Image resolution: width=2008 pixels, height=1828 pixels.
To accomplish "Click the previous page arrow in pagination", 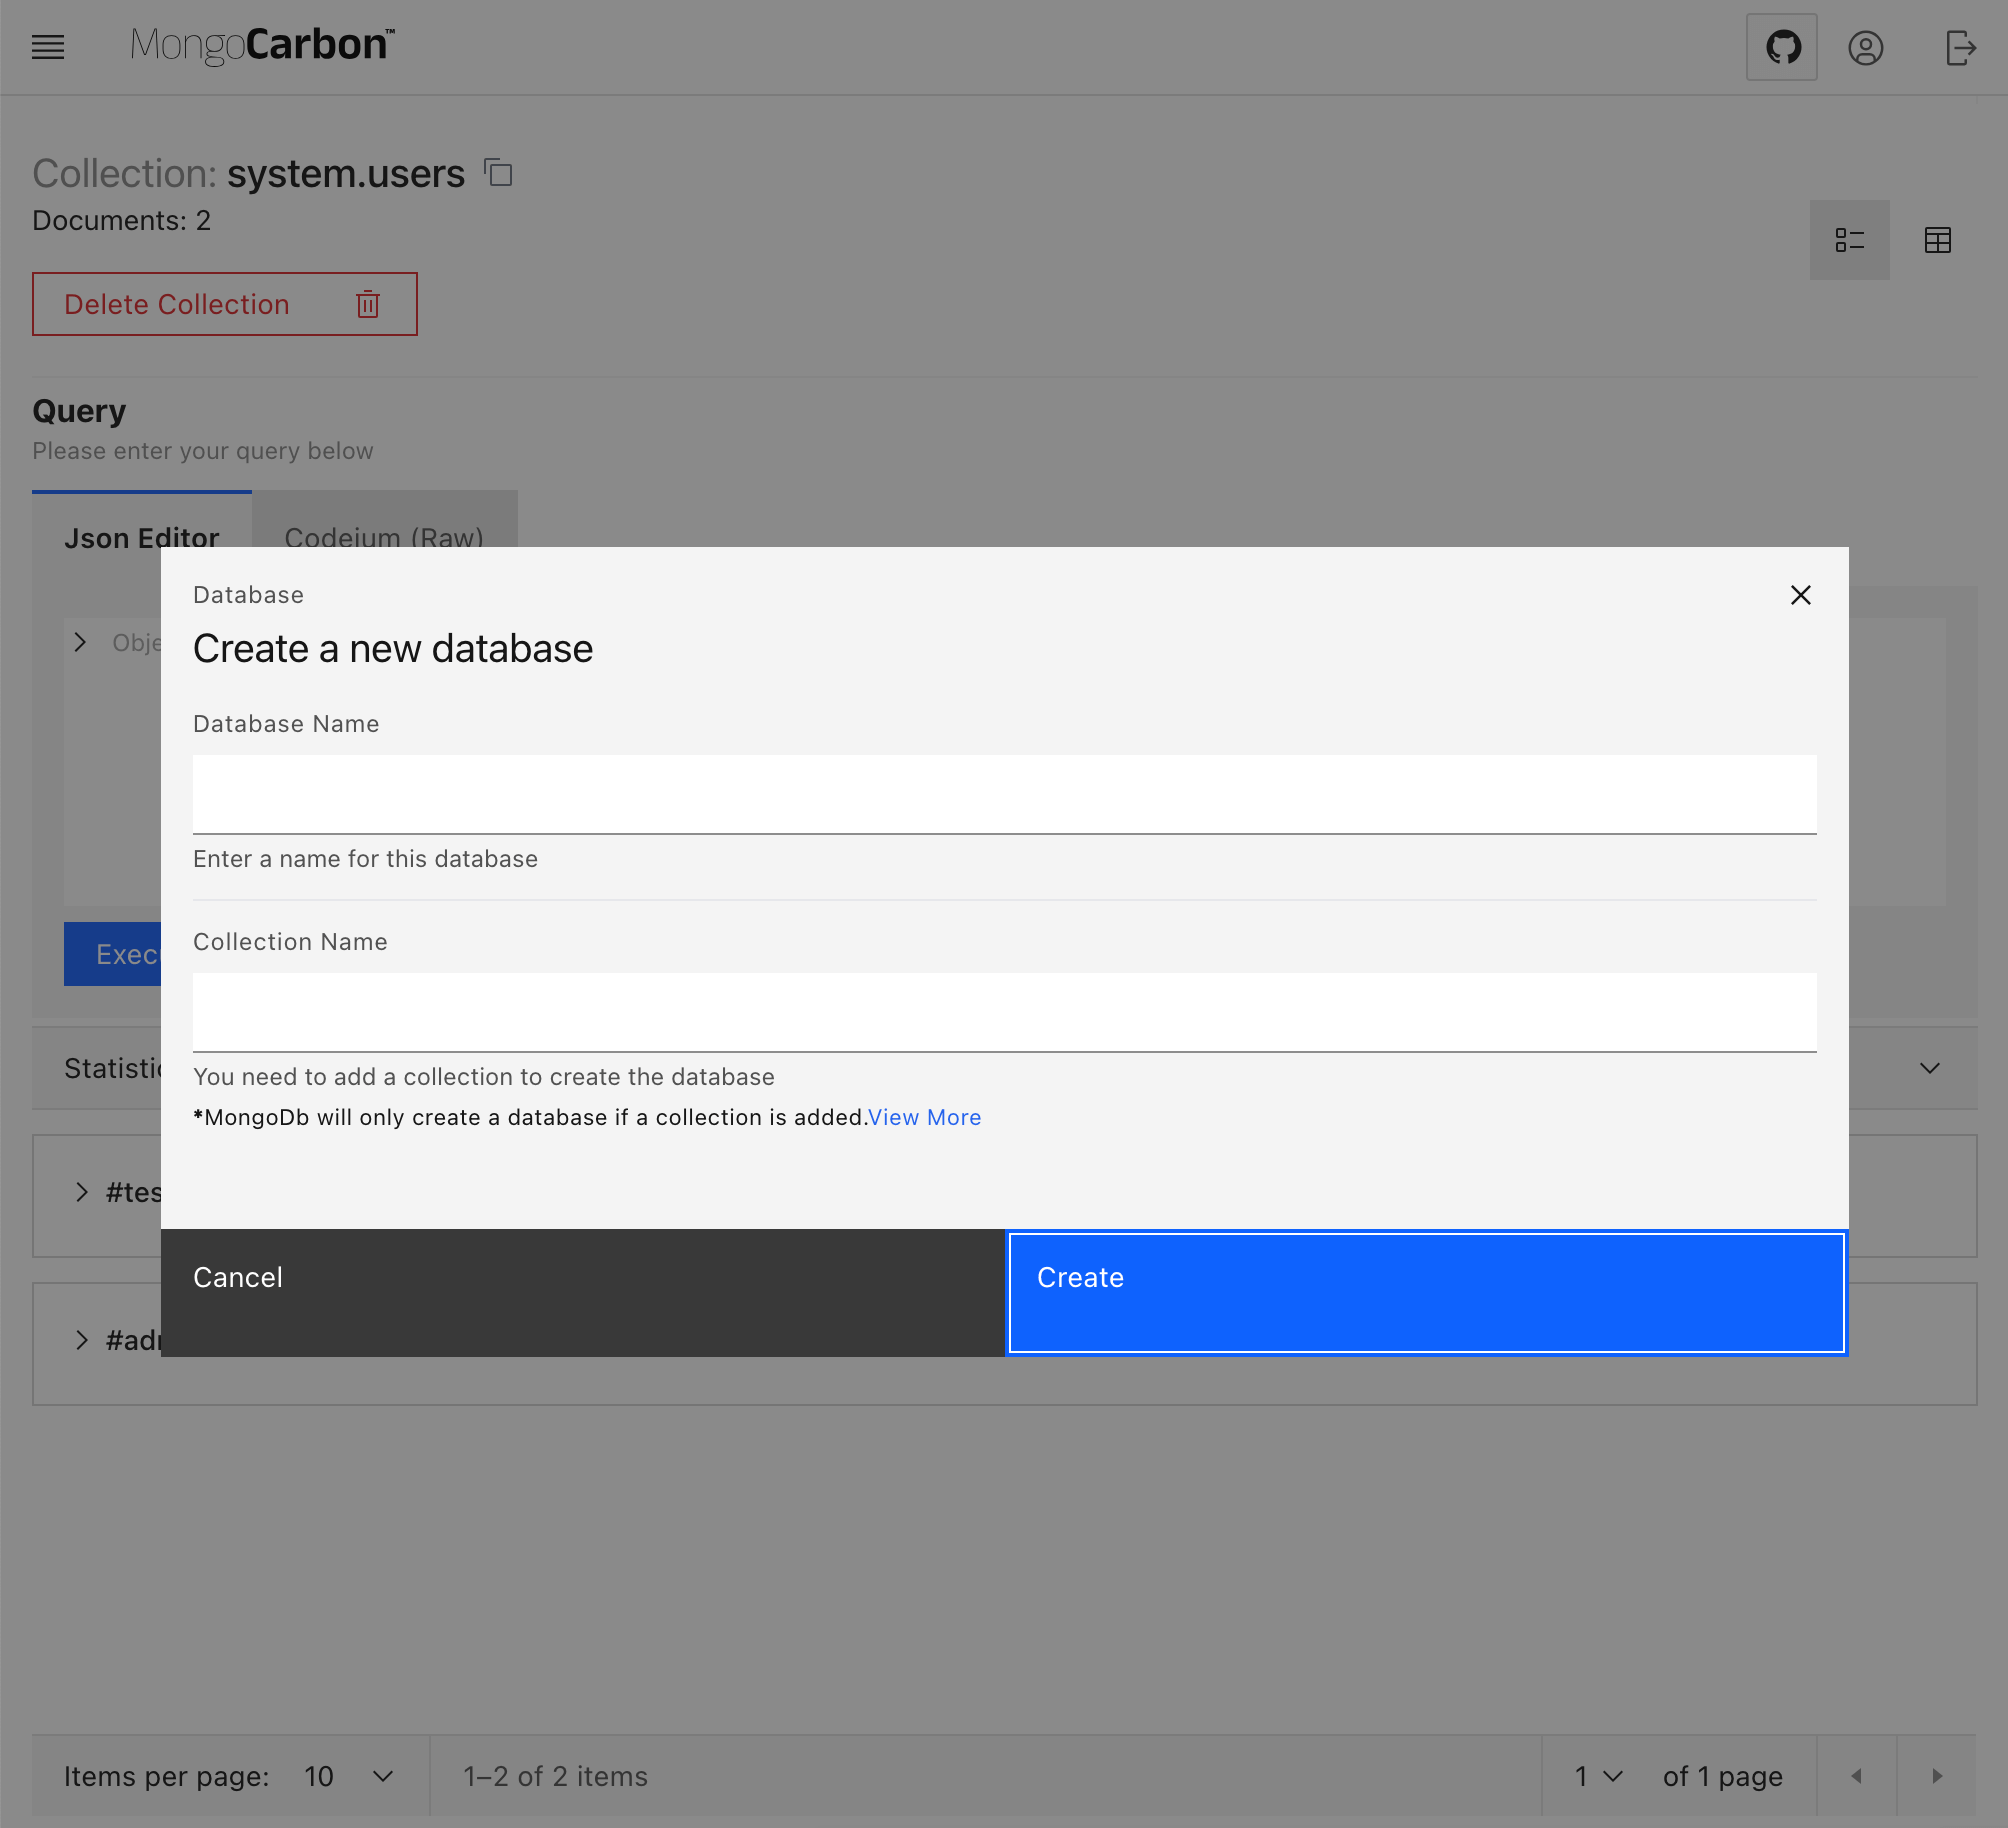I will [1858, 1776].
